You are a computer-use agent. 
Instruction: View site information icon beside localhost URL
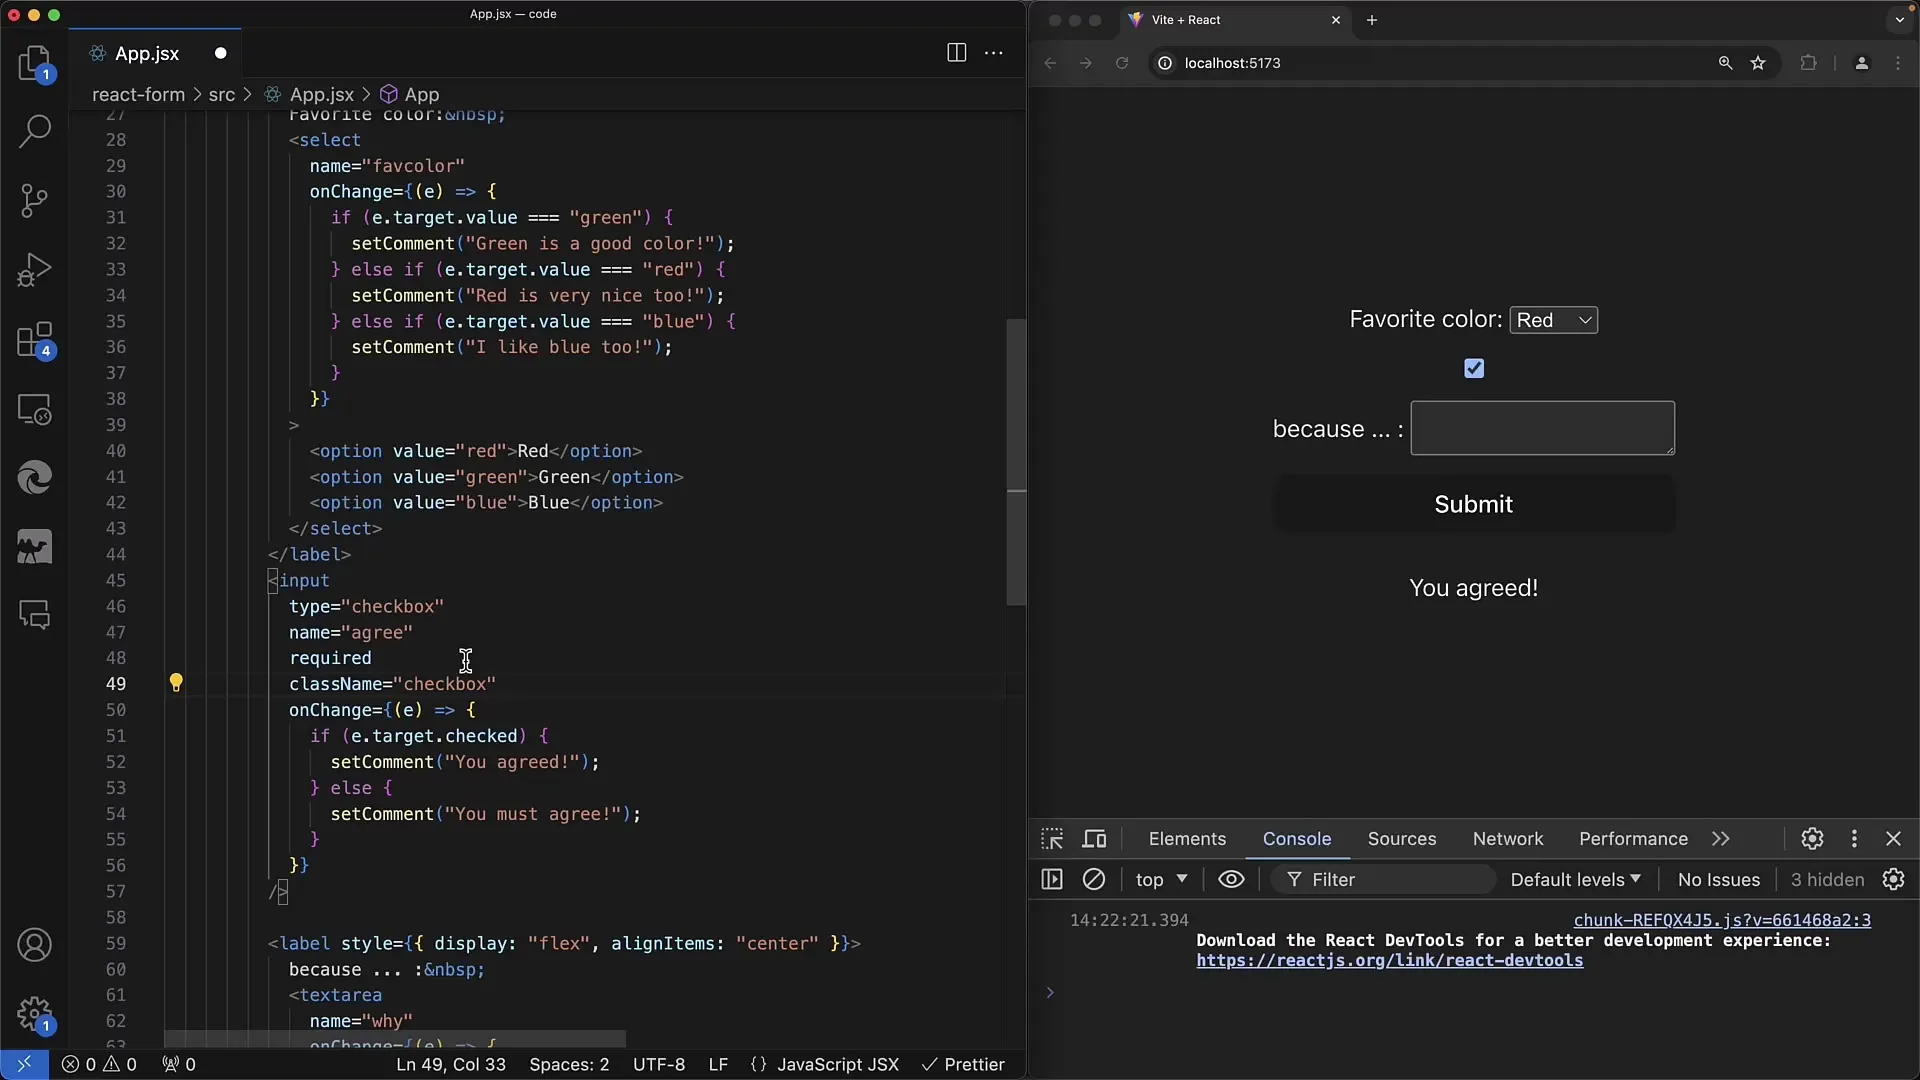[1164, 63]
